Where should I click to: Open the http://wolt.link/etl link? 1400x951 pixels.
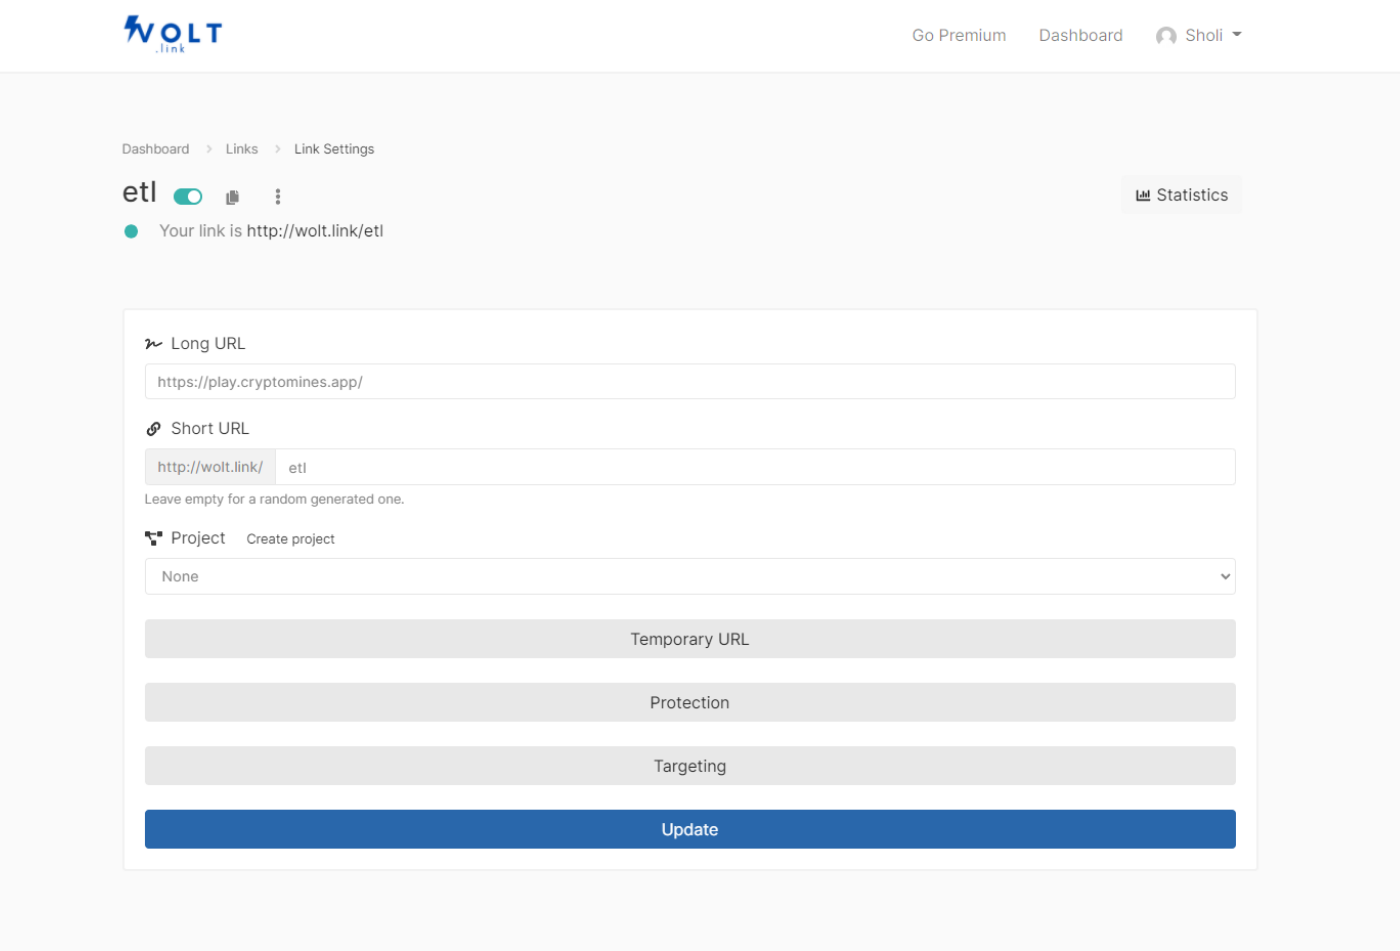[315, 231]
